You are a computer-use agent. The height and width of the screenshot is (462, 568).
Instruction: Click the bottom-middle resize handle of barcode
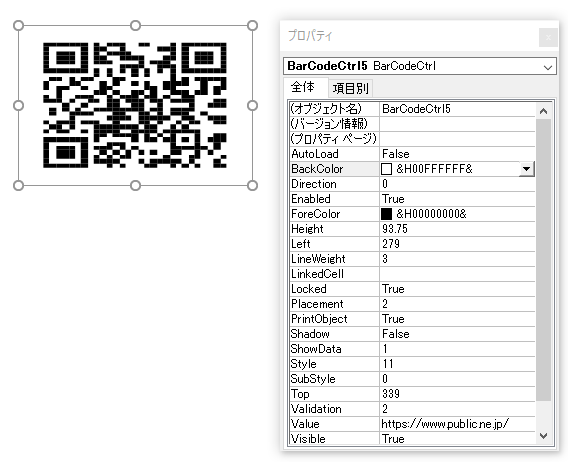[135, 186]
